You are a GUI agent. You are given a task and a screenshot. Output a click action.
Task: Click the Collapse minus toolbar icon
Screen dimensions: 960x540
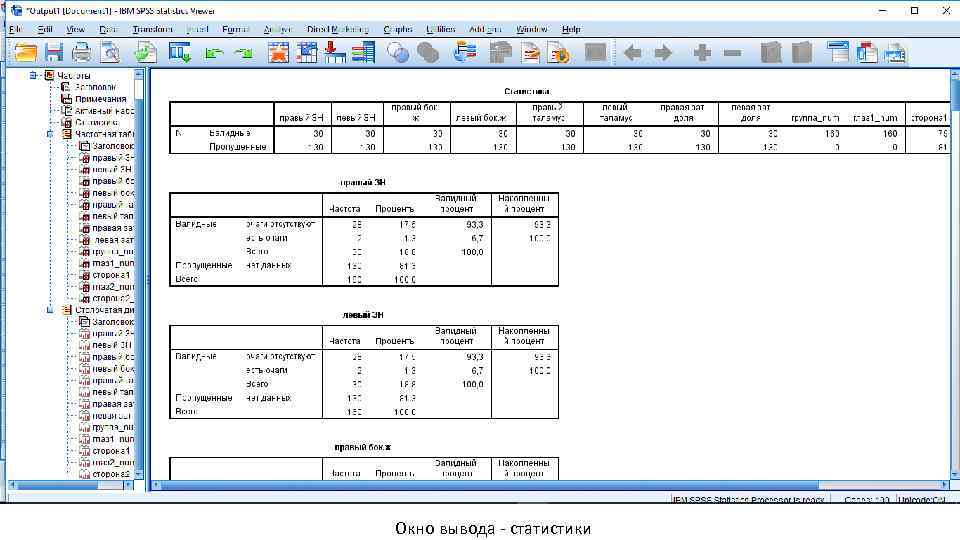[x=732, y=53]
